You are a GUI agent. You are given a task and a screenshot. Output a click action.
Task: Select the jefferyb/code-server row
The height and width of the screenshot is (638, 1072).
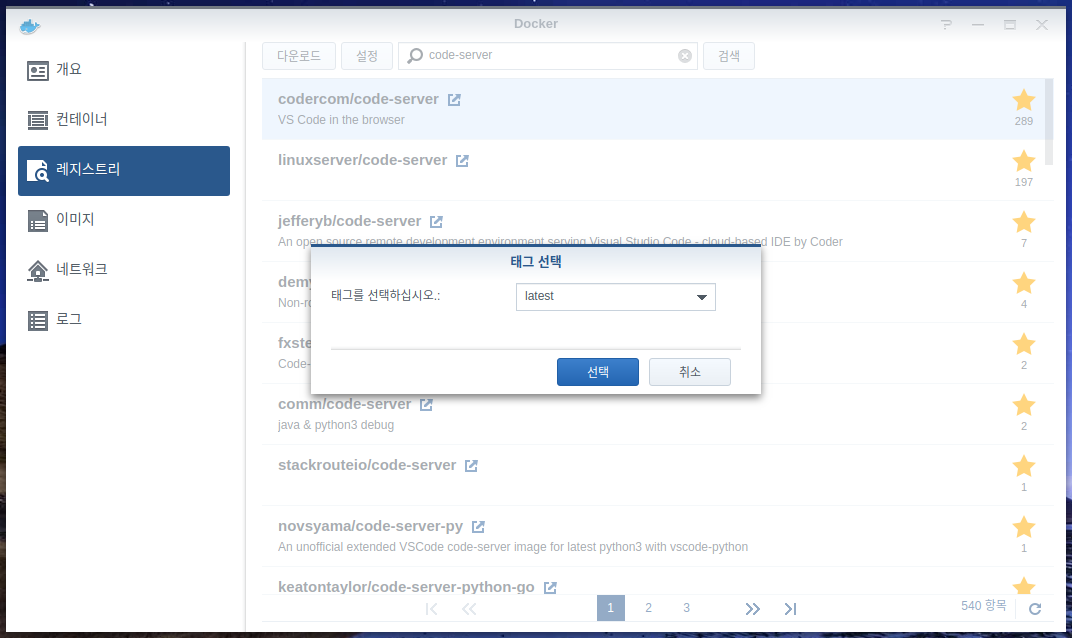[654, 231]
